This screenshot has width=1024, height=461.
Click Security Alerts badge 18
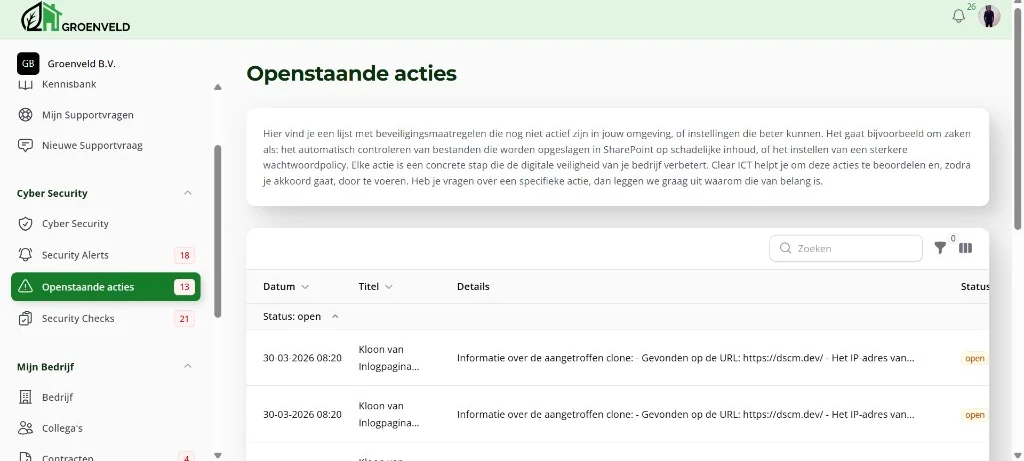click(184, 255)
